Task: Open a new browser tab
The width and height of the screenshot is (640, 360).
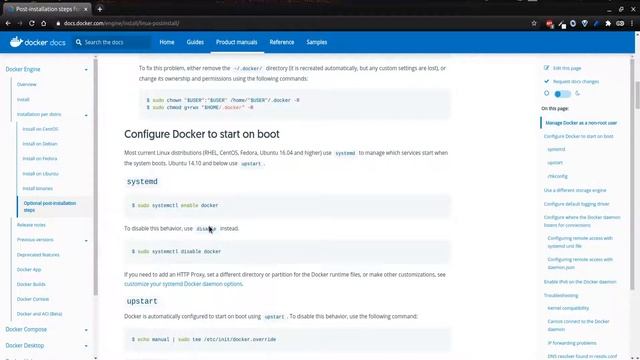Action: pyautogui.click(x=100, y=9)
